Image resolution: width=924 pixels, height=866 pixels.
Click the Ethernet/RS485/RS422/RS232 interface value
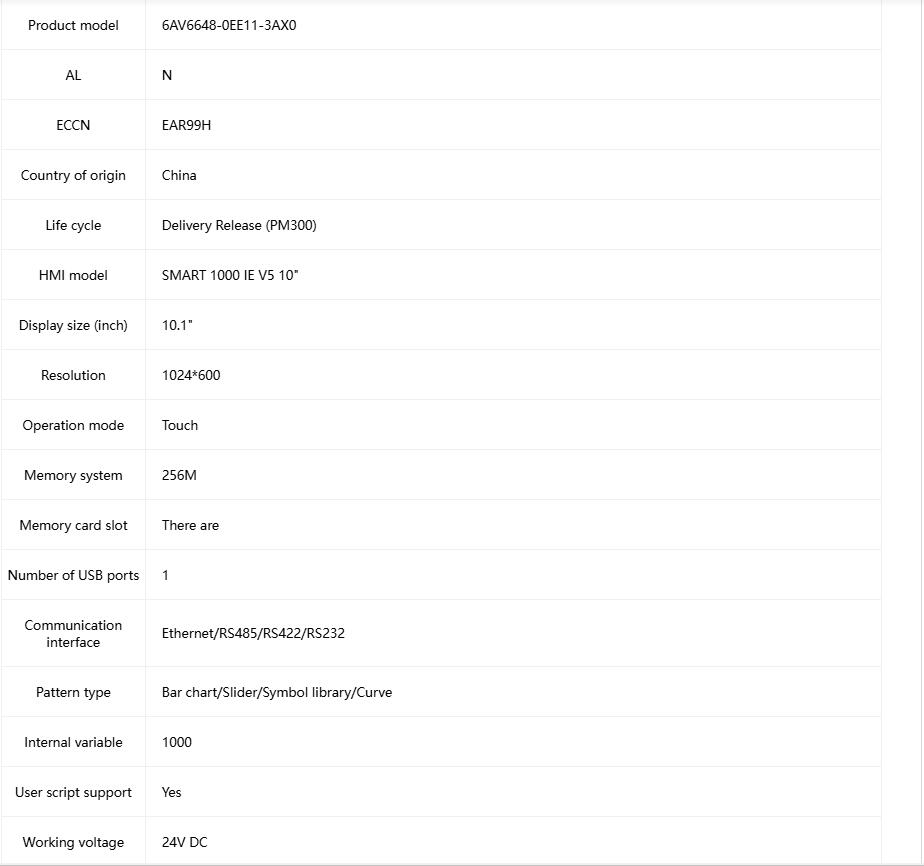click(x=253, y=633)
